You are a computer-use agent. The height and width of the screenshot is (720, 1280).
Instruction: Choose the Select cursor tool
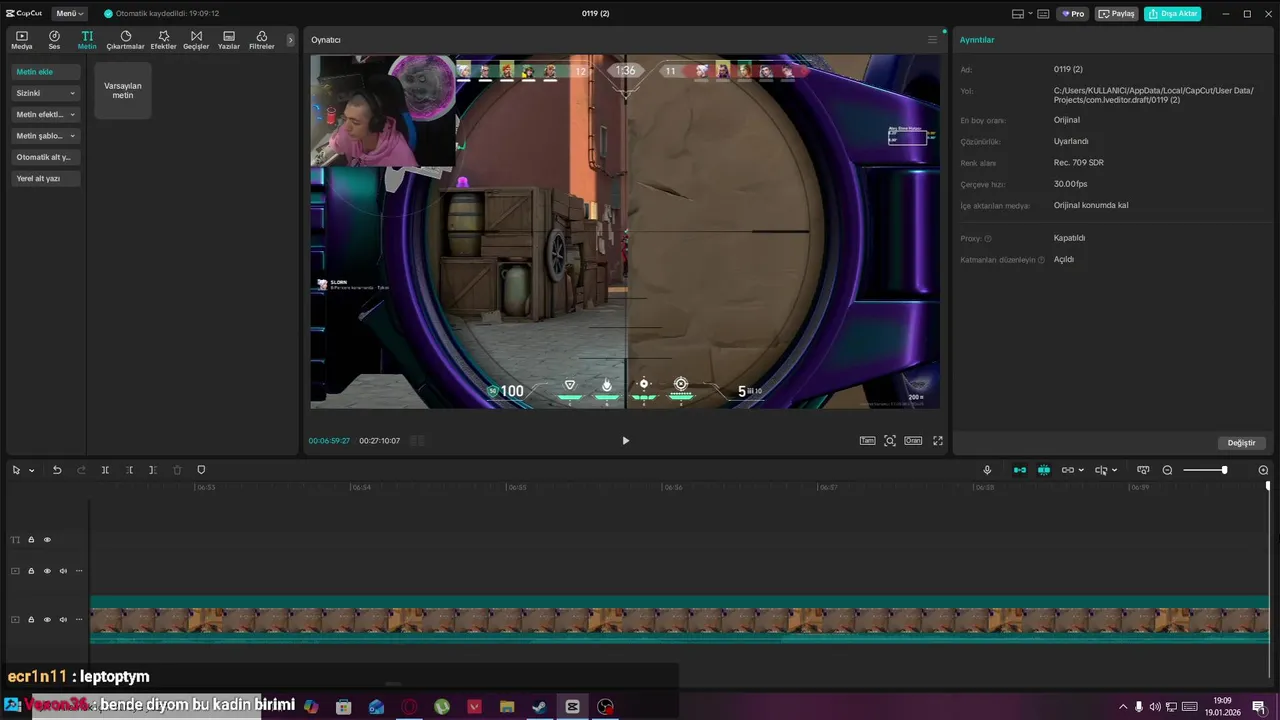pyautogui.click(x=16, y=470)
